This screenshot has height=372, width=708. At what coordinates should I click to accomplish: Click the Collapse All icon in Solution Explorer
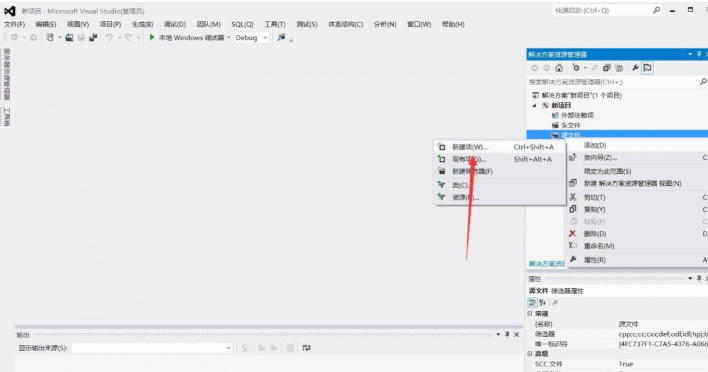tap(607, 68)
